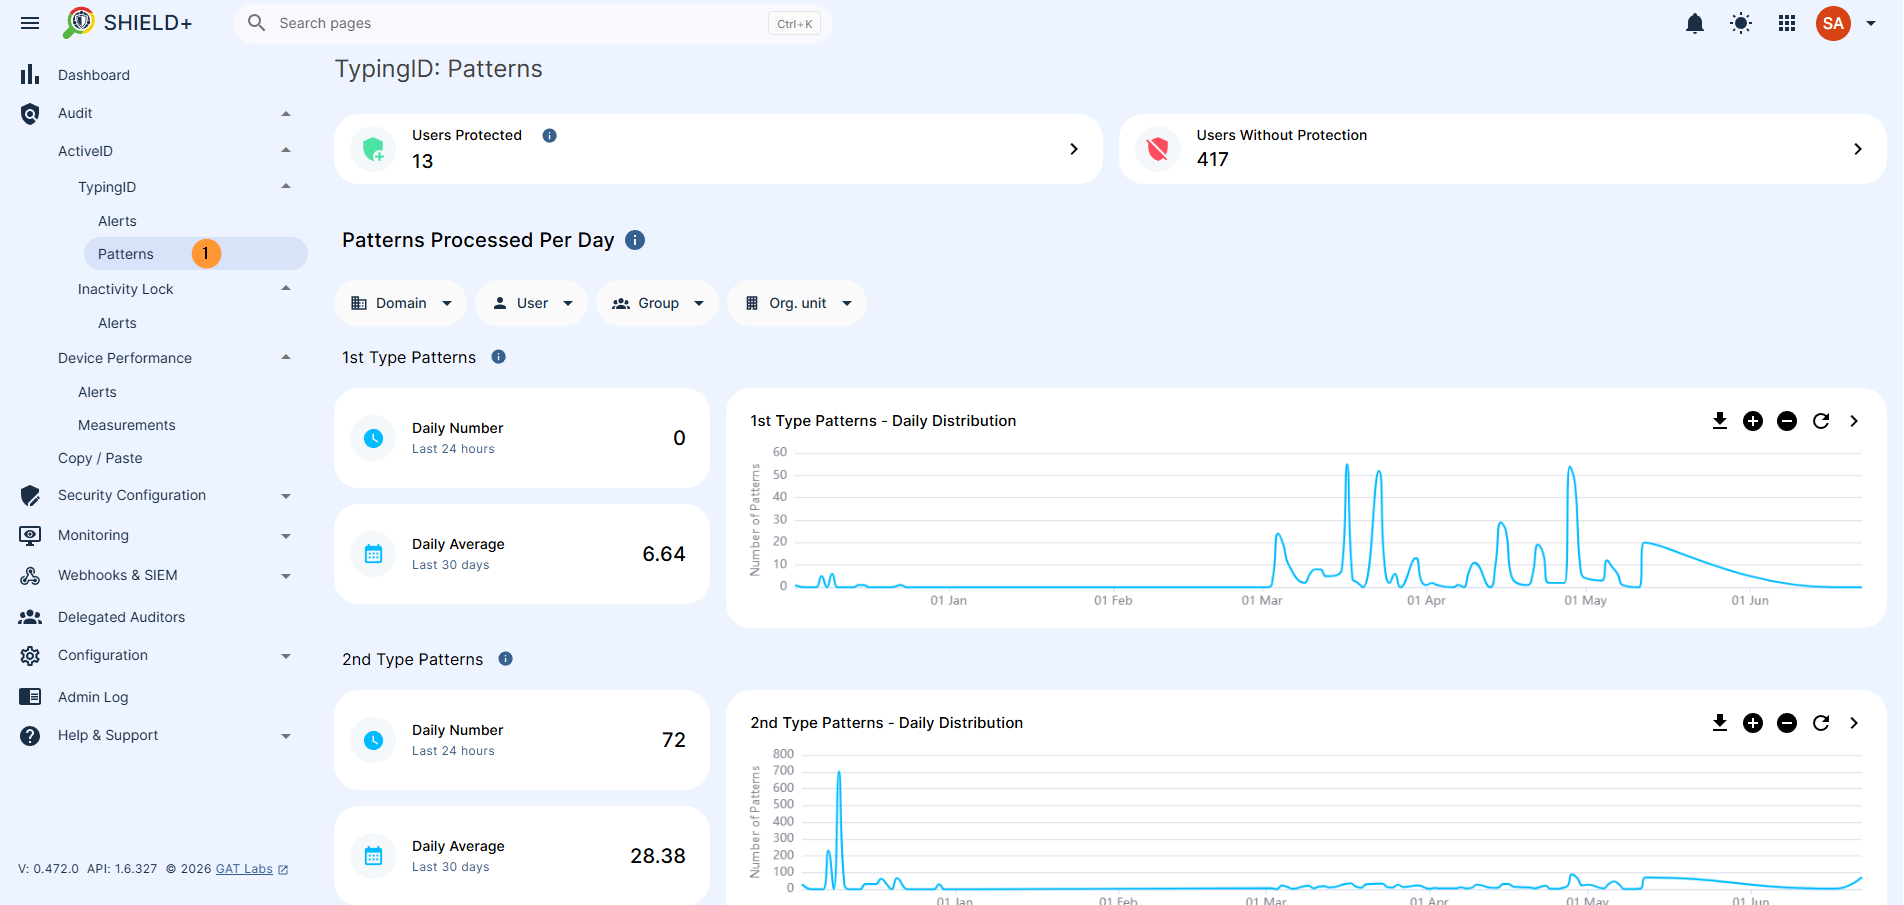
Task: Collapse the Device Performance subsection
Action: pos(286,357)
